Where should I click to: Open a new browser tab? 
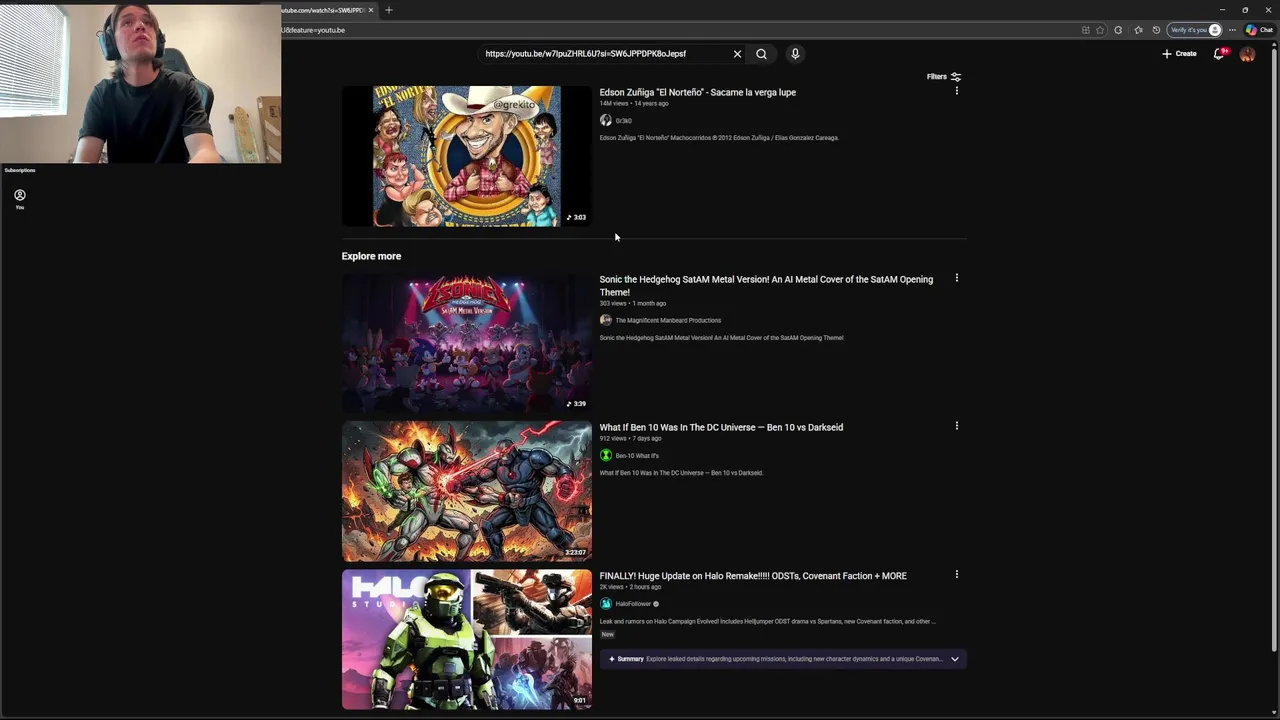(389, 10)
